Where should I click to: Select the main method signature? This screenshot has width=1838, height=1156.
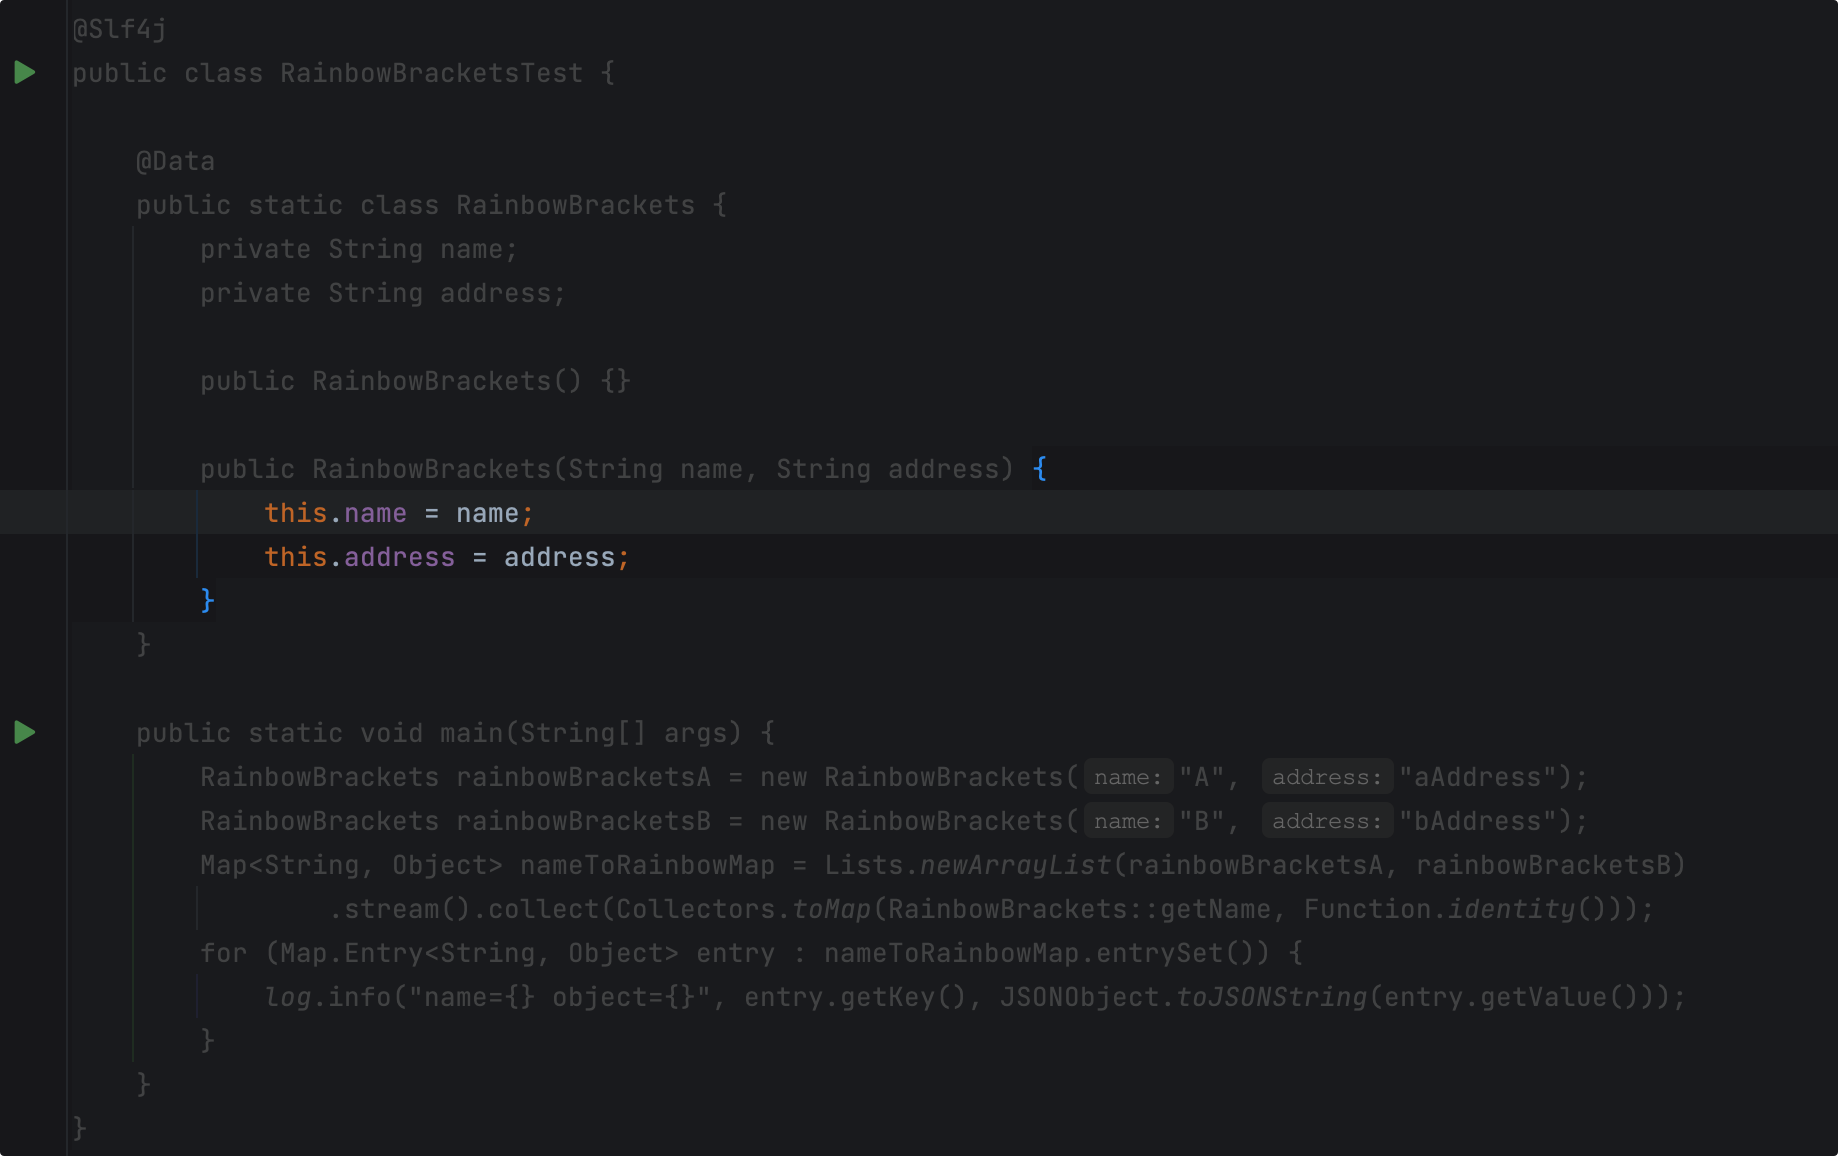click(450, 732)
